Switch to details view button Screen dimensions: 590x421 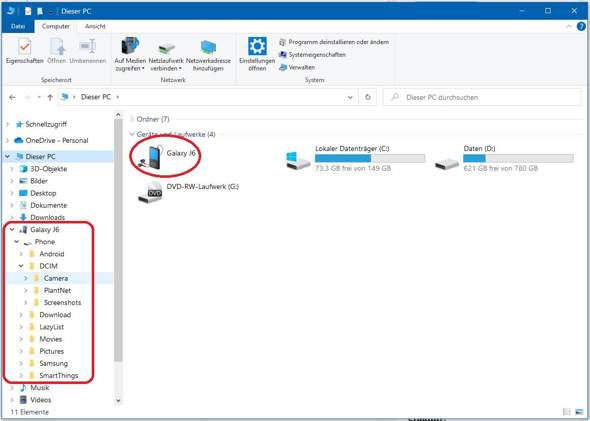[x=567, y=412]
